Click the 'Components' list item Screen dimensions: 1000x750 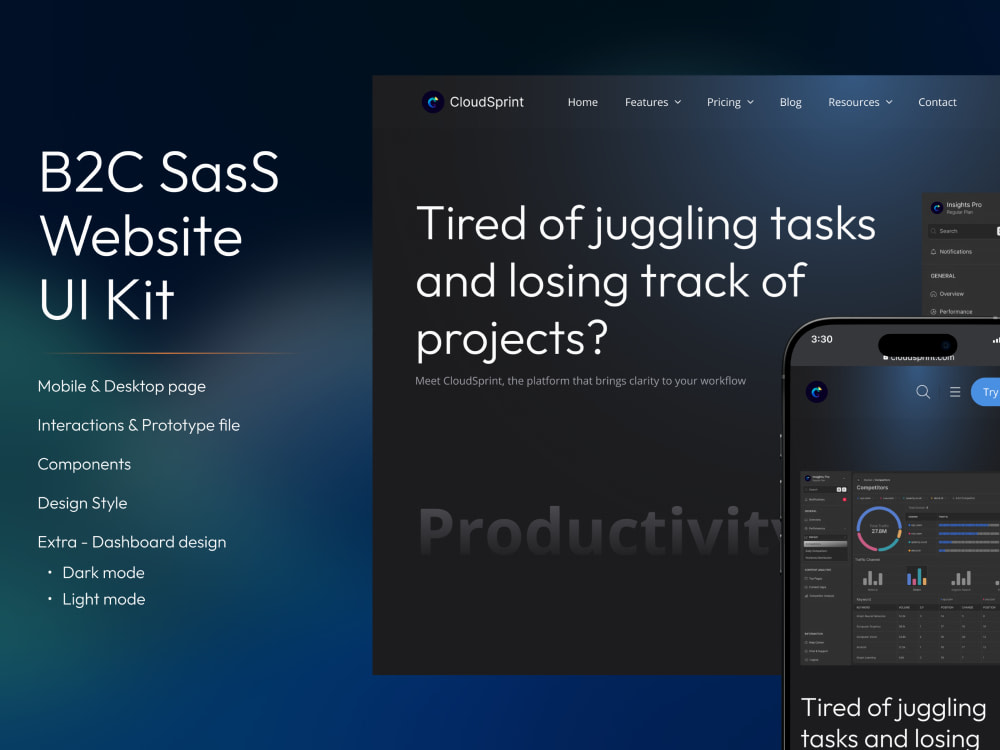[84, 464]
